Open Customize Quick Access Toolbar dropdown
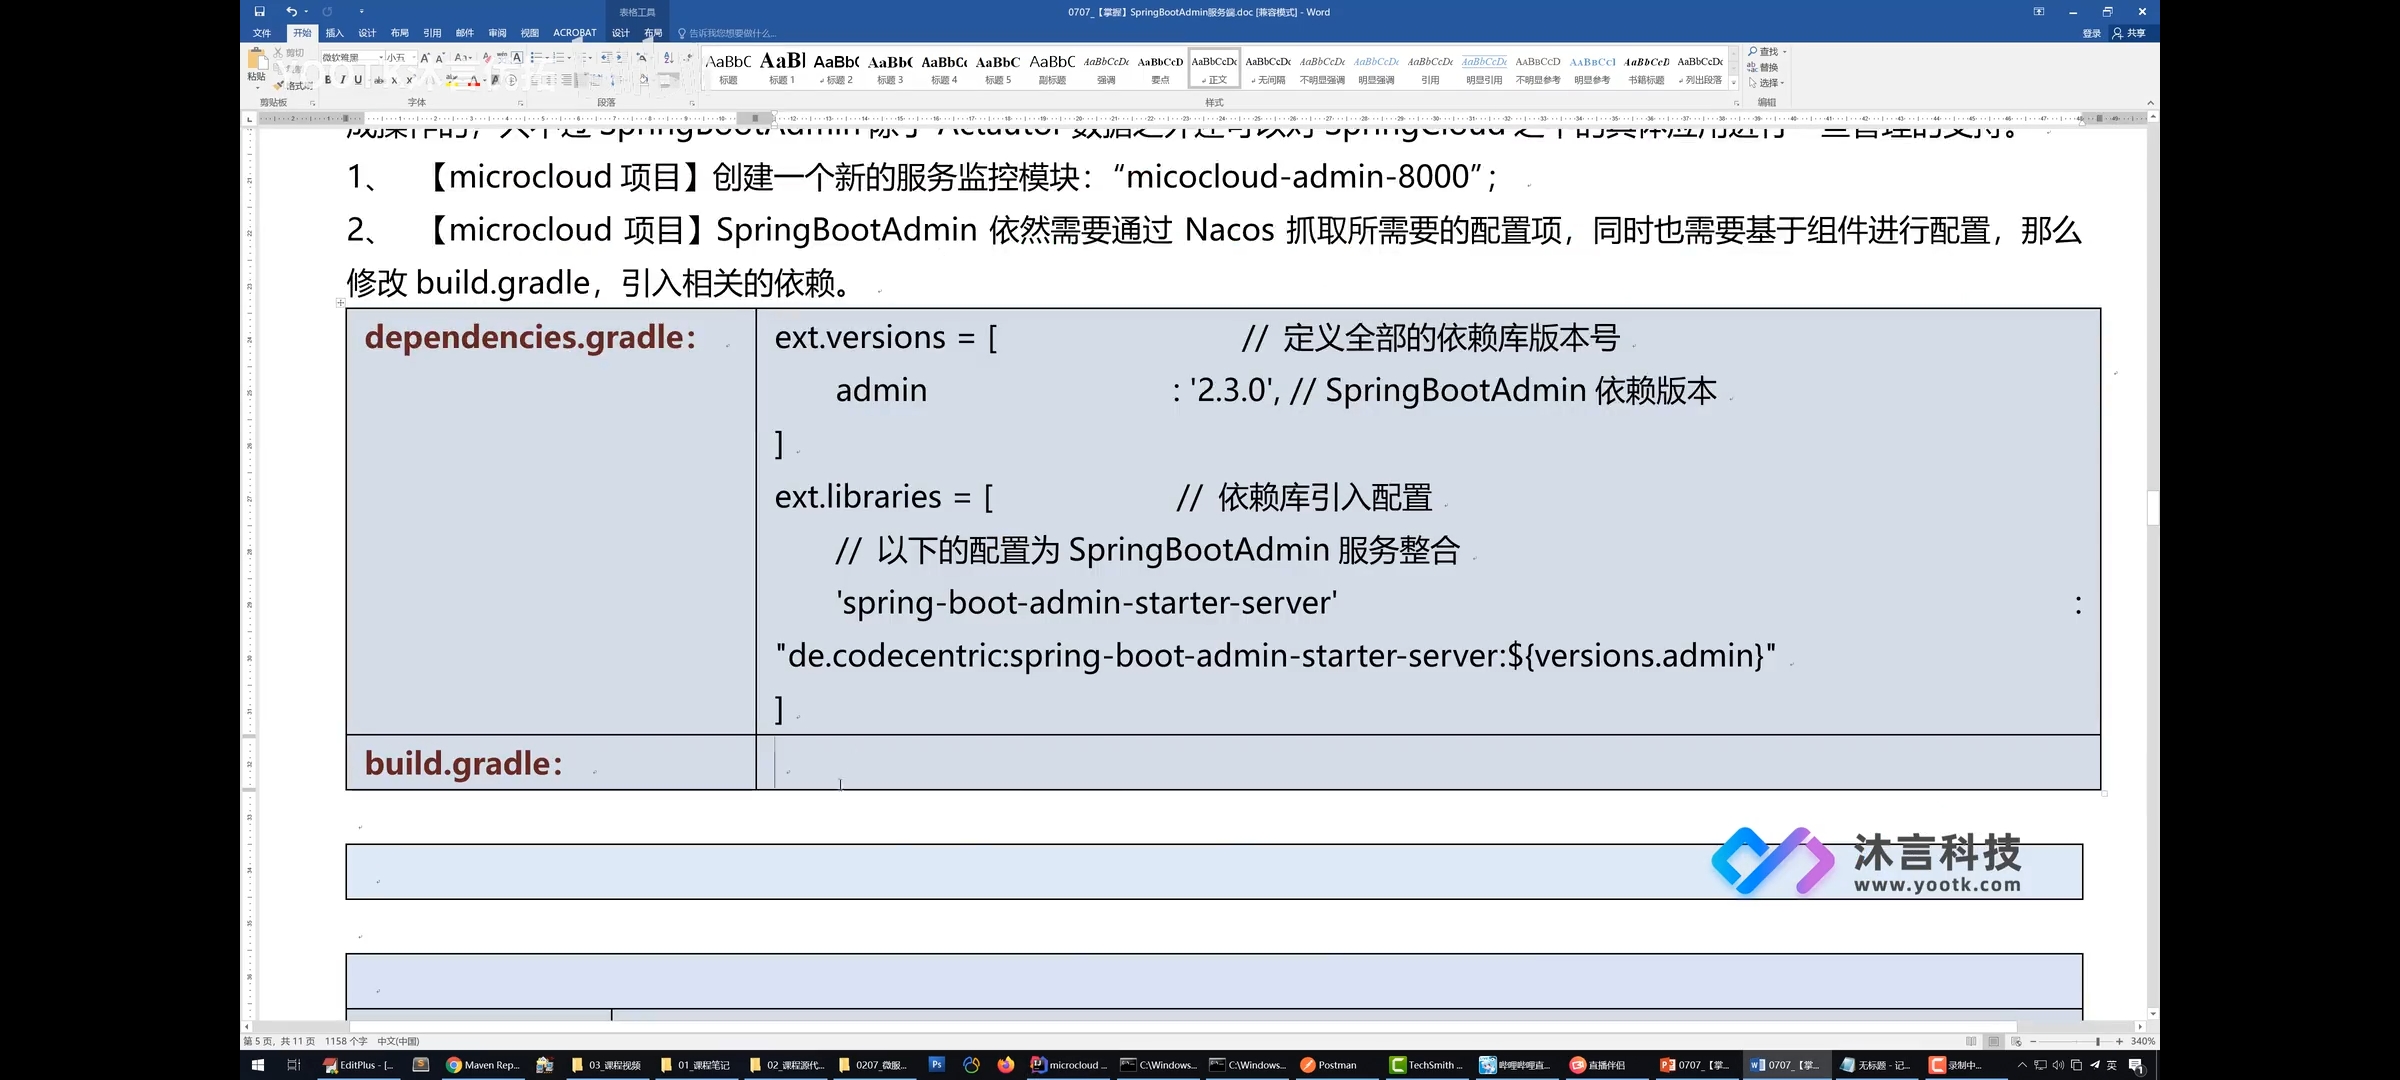This screenshot has width=2400, height=1080. [361, 12]
